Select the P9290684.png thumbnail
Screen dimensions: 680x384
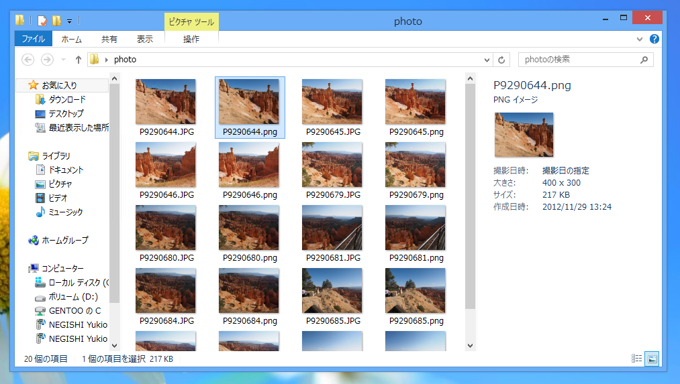pos(249,291)
